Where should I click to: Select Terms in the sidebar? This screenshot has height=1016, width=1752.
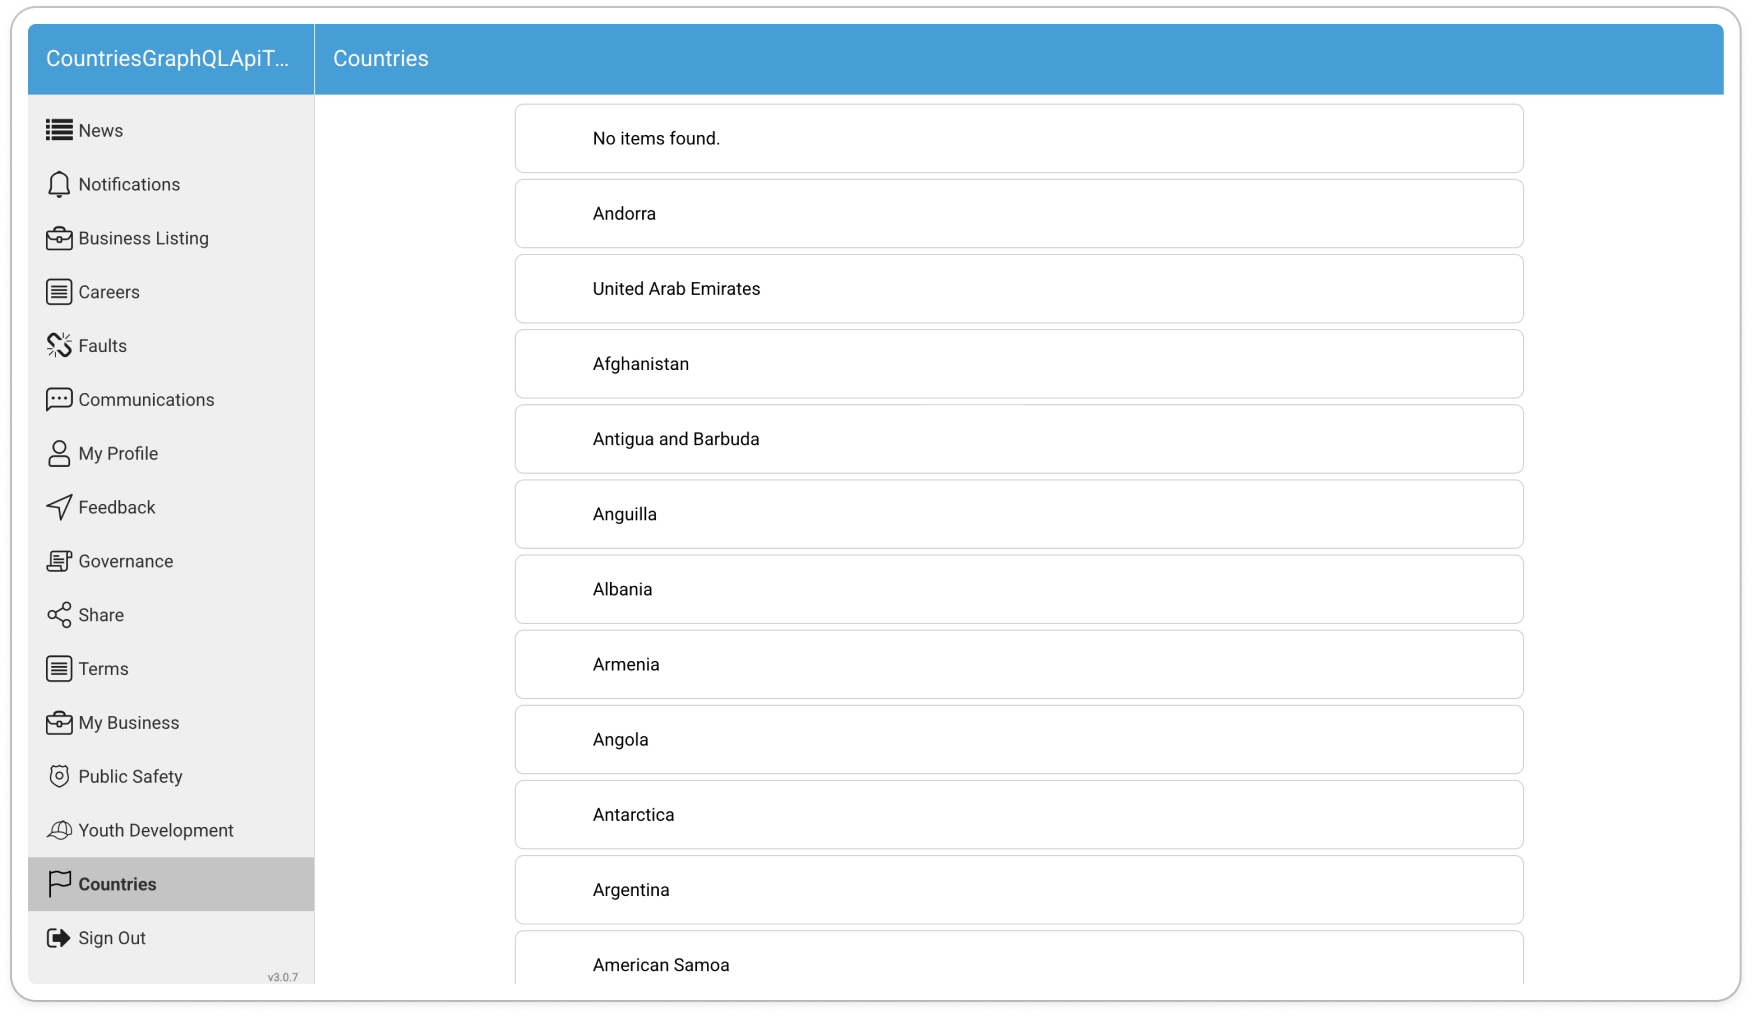coord(103,669)
